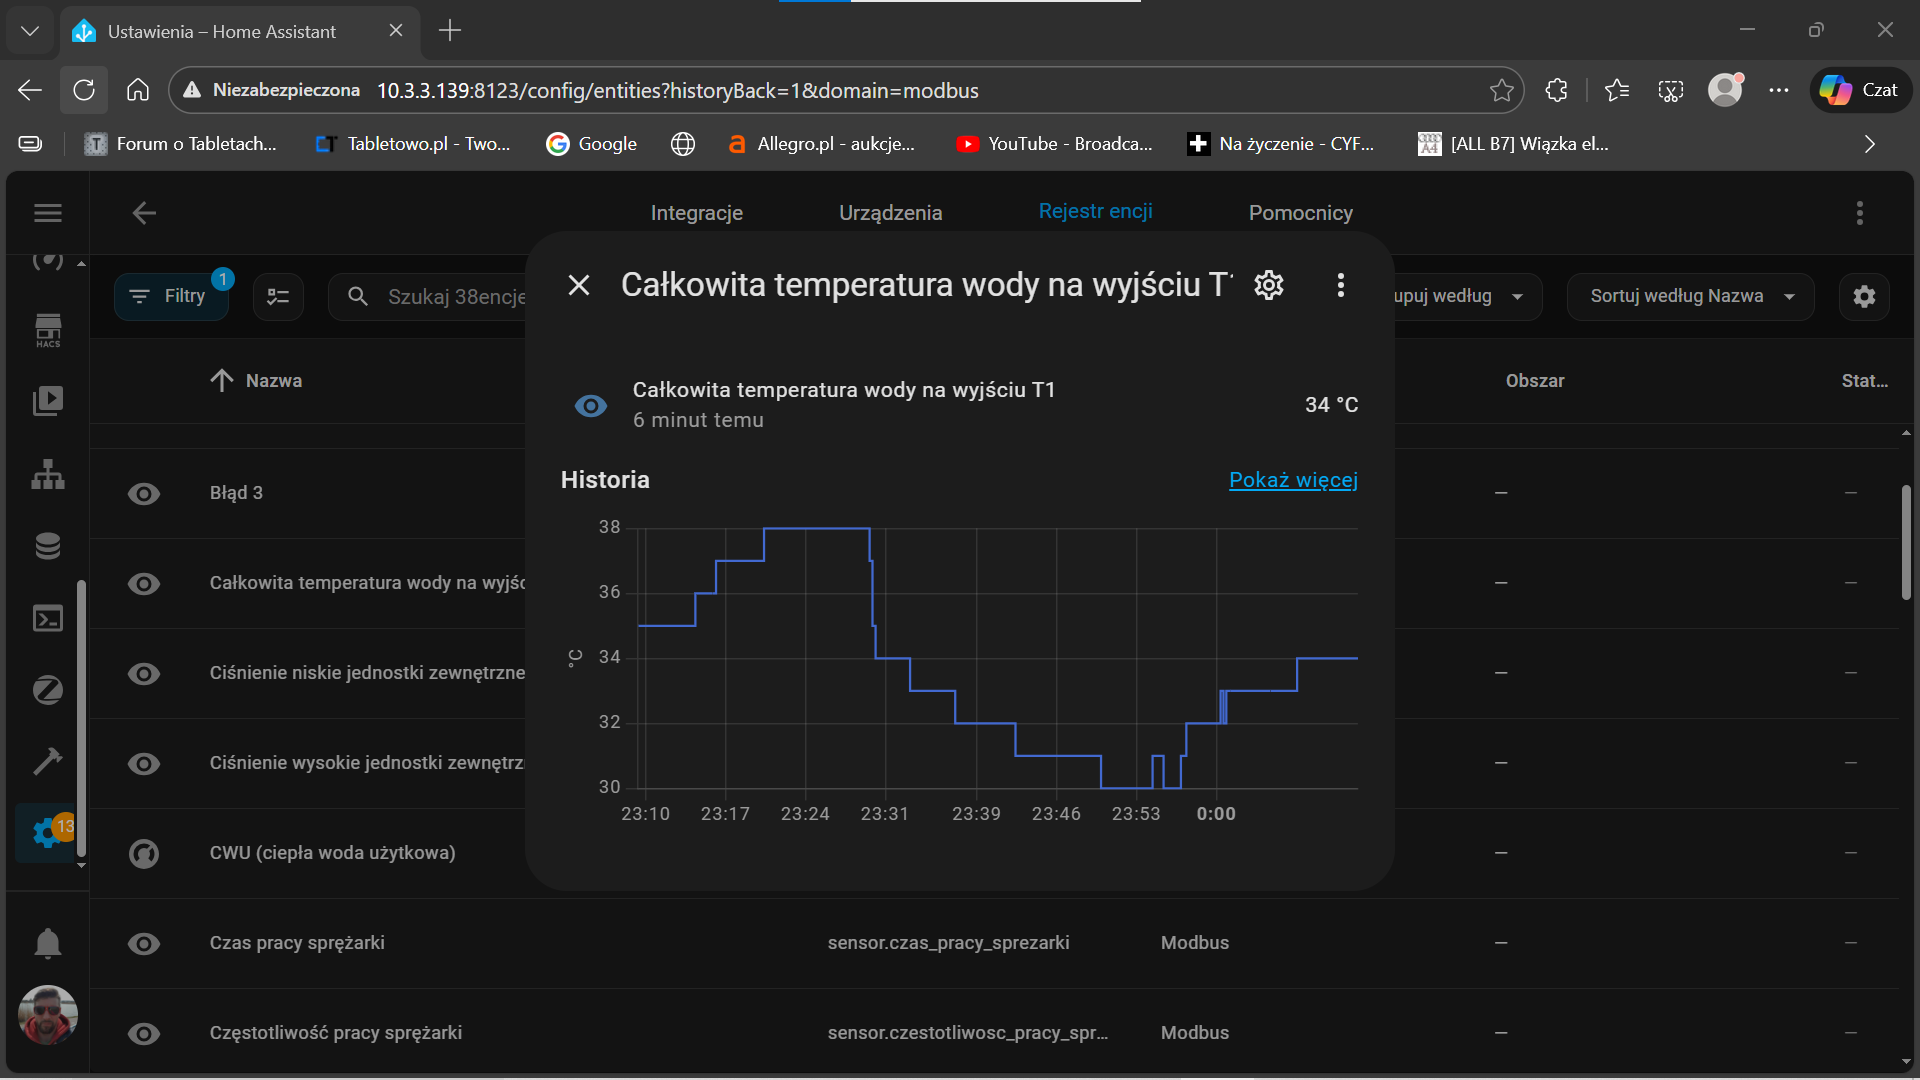1920x1080 pixels.
Task: Open notifications bell in sidebar
Action: [x=48, y=943]
